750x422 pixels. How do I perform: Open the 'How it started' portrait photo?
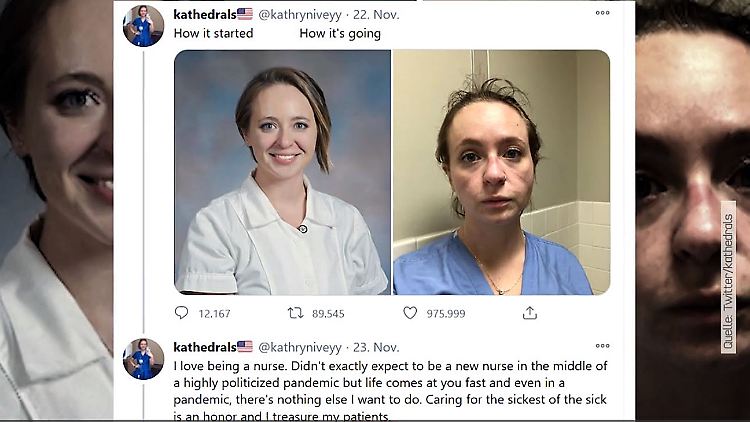282,172
